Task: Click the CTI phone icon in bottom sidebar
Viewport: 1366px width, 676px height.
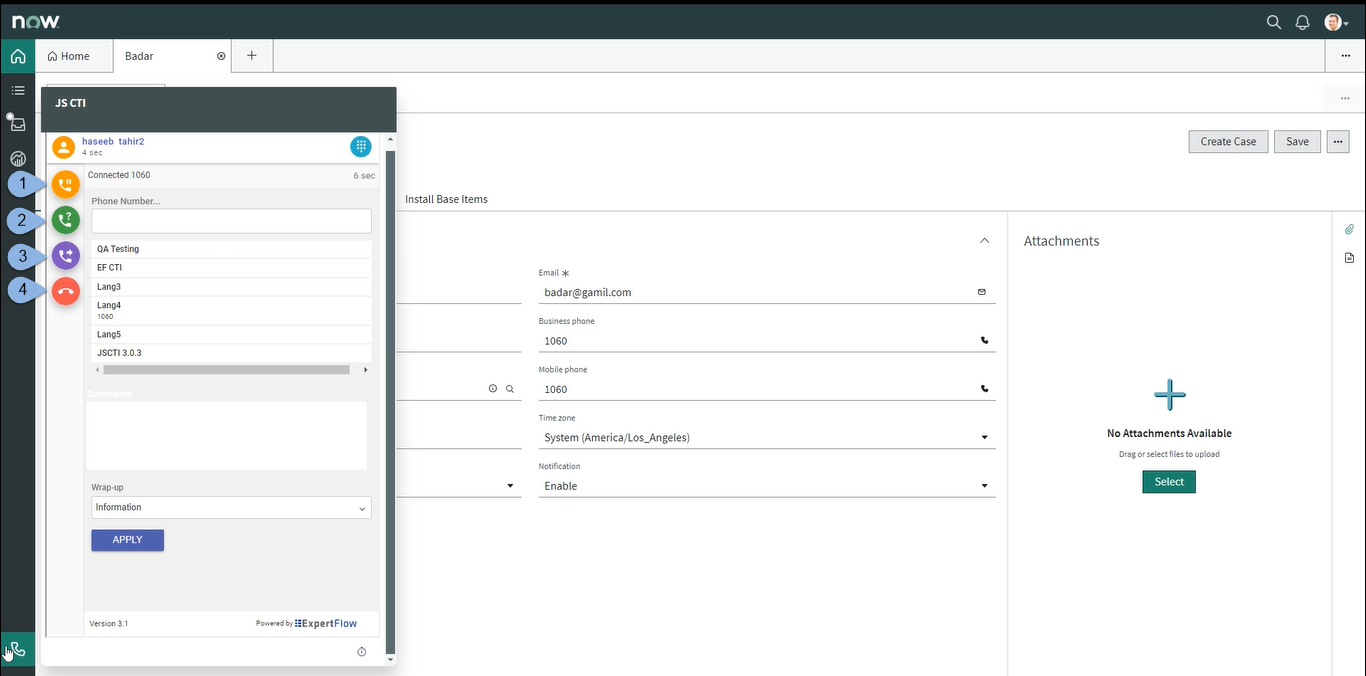Action: coord(16,648)
